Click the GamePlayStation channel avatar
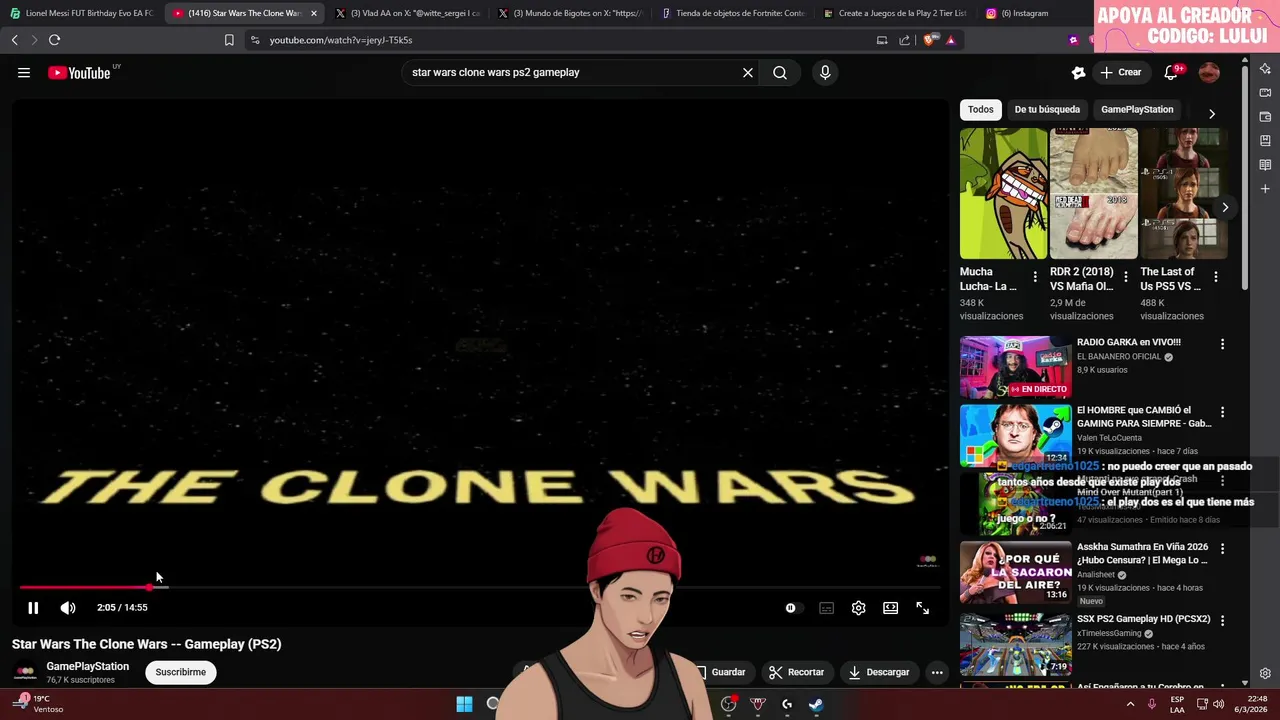The height and width of the screenshot is (720, 1280). tap(26, 672)
